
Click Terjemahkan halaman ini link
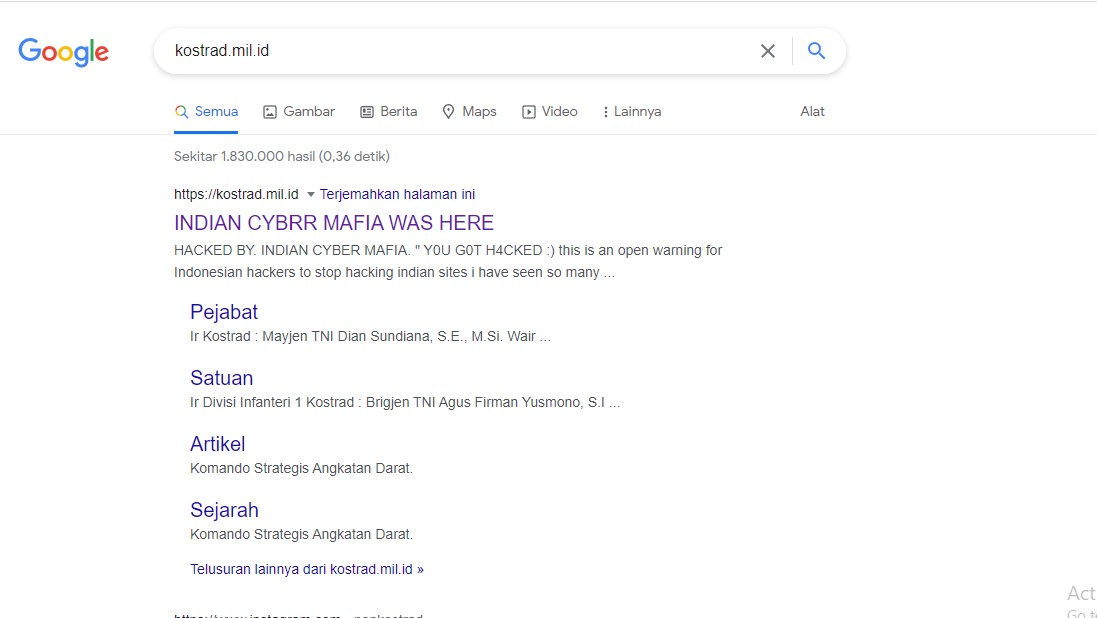[x=397, y=194]
